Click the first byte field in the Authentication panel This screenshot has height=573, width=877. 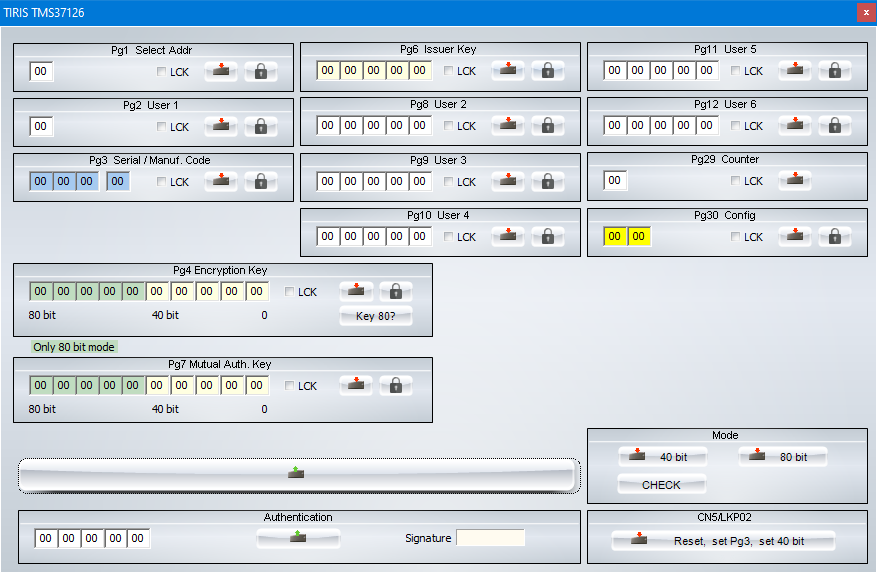pos(45,538)
